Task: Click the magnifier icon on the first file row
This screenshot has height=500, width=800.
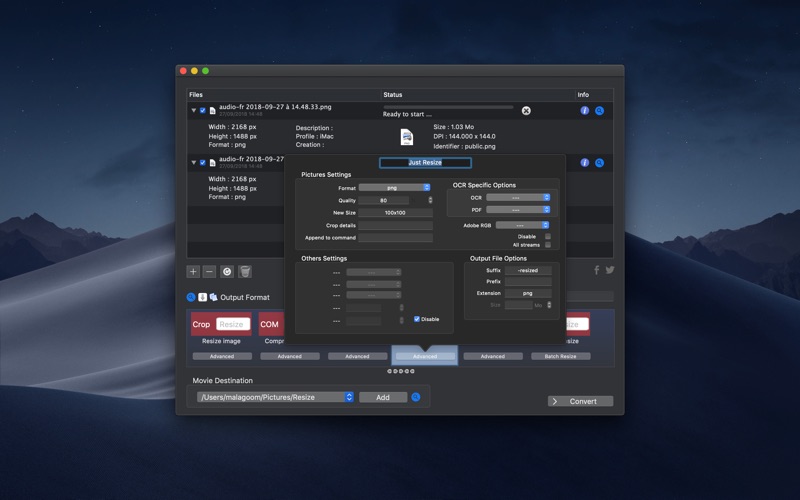Action: pos(599,111)
